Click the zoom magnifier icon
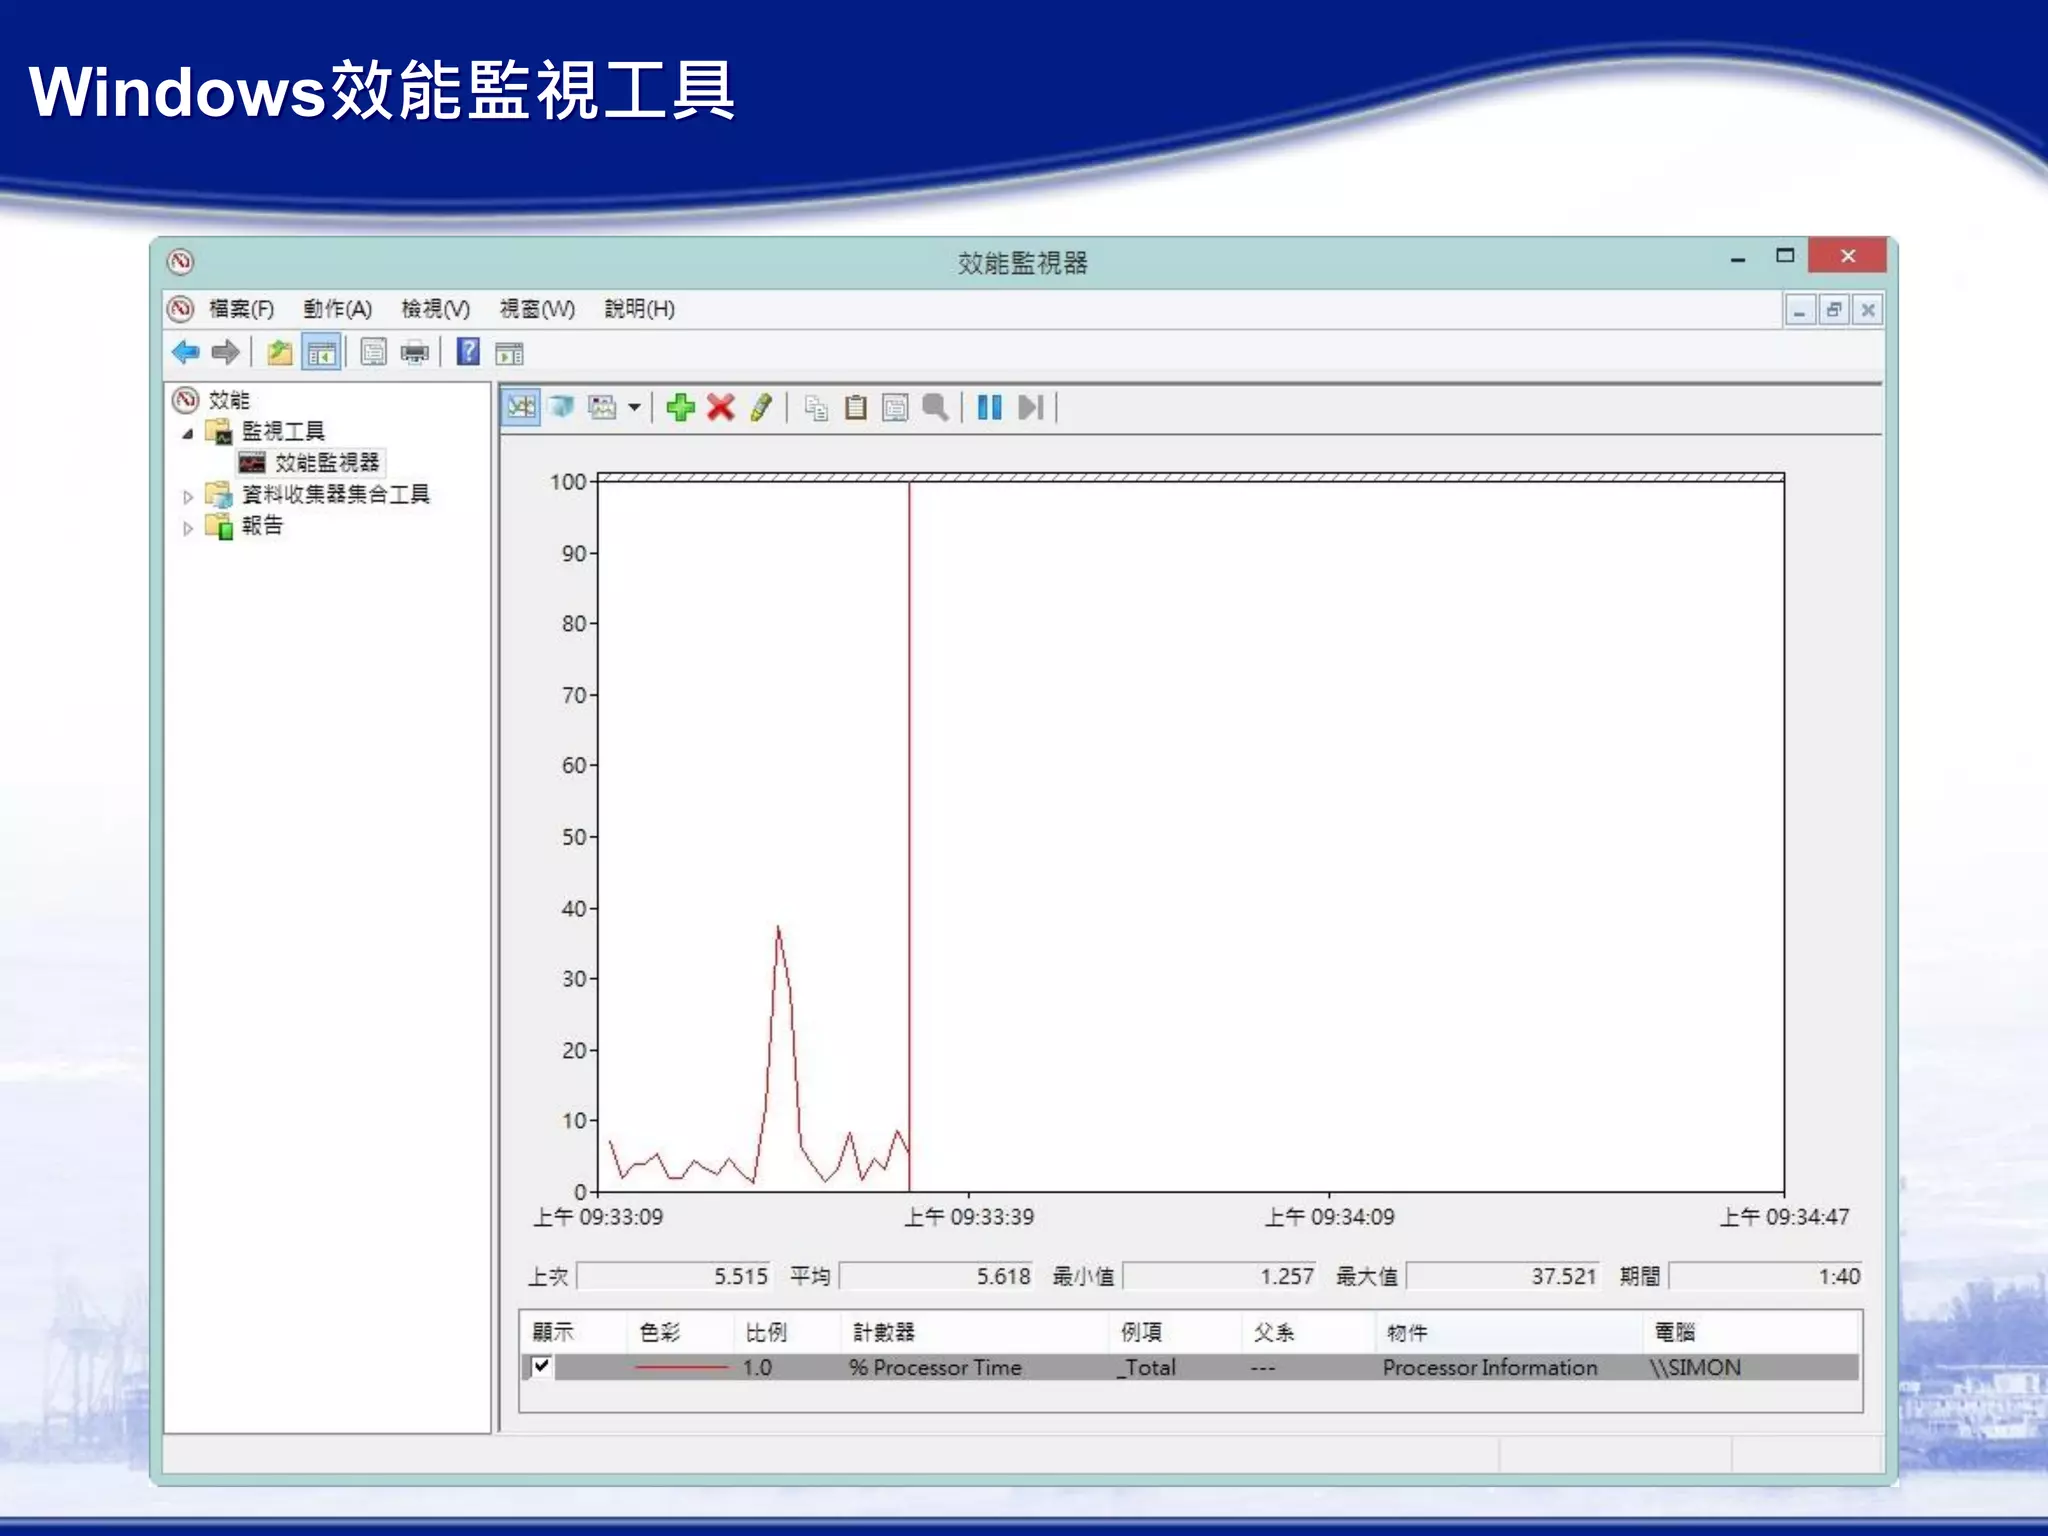This screenshot has height=1536, width=2048. pos(935,407)
